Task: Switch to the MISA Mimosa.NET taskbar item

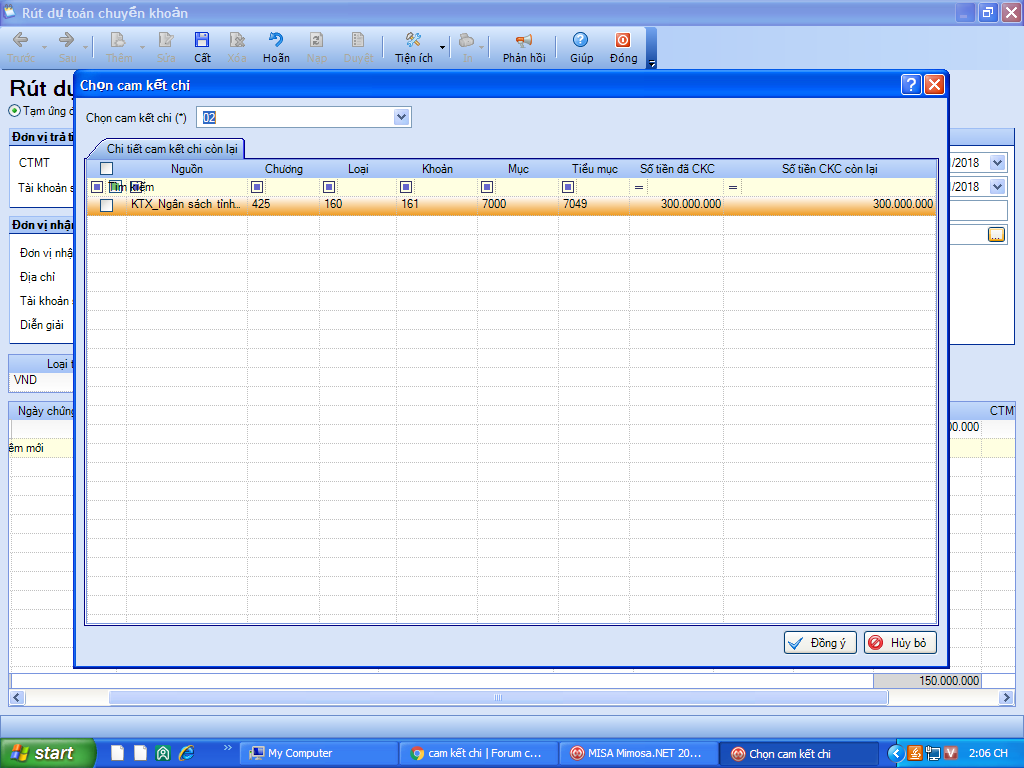Action: click(x=636, y=753)
